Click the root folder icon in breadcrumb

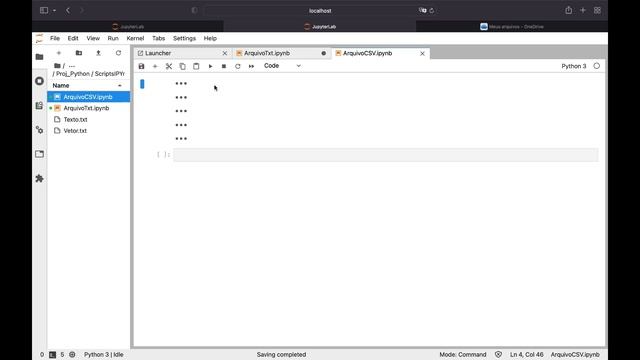[58, 66]
